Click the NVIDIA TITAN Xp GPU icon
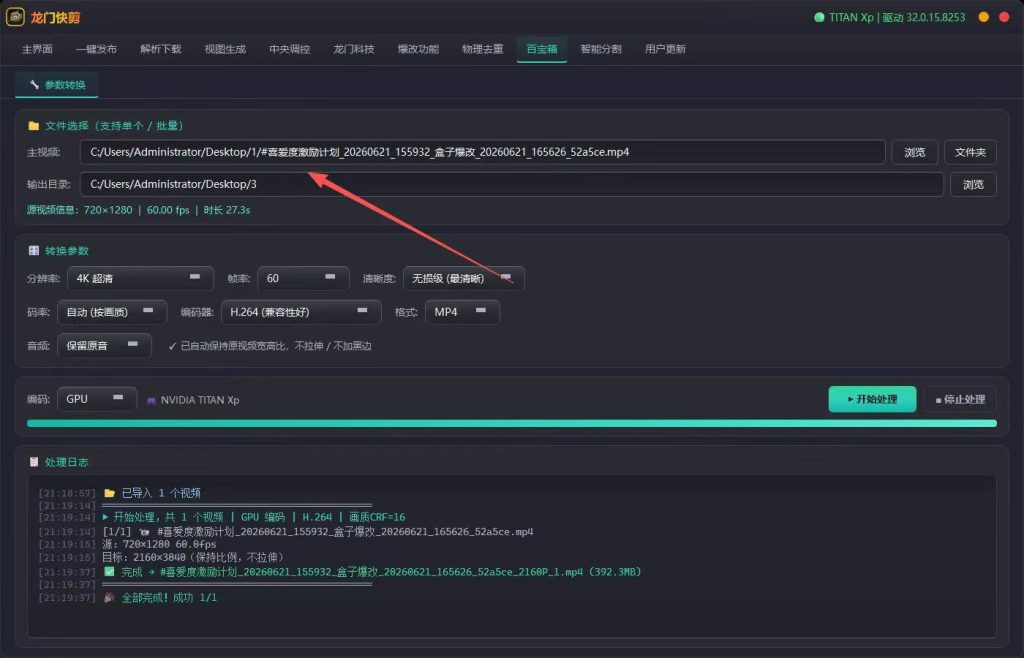Viewport: 1024px width, 658px height. coord(151,401)
